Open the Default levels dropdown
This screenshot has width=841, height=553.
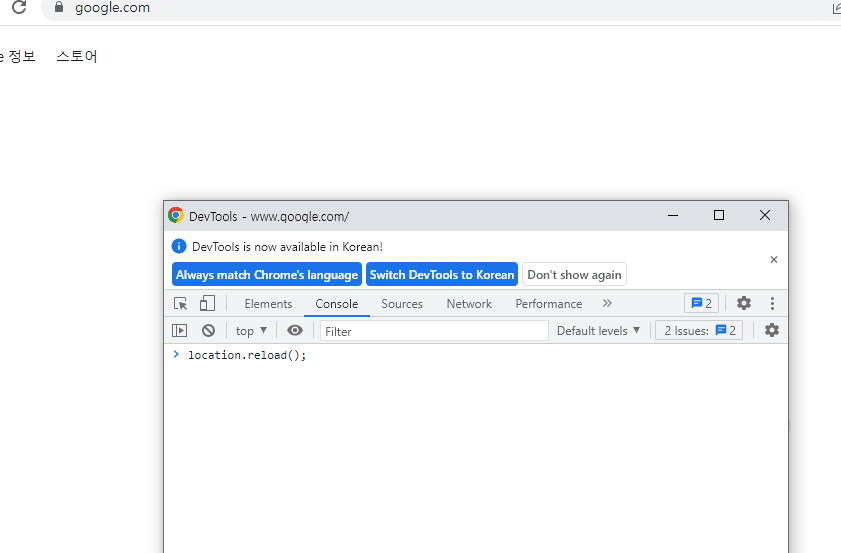[x=599, y=331]
